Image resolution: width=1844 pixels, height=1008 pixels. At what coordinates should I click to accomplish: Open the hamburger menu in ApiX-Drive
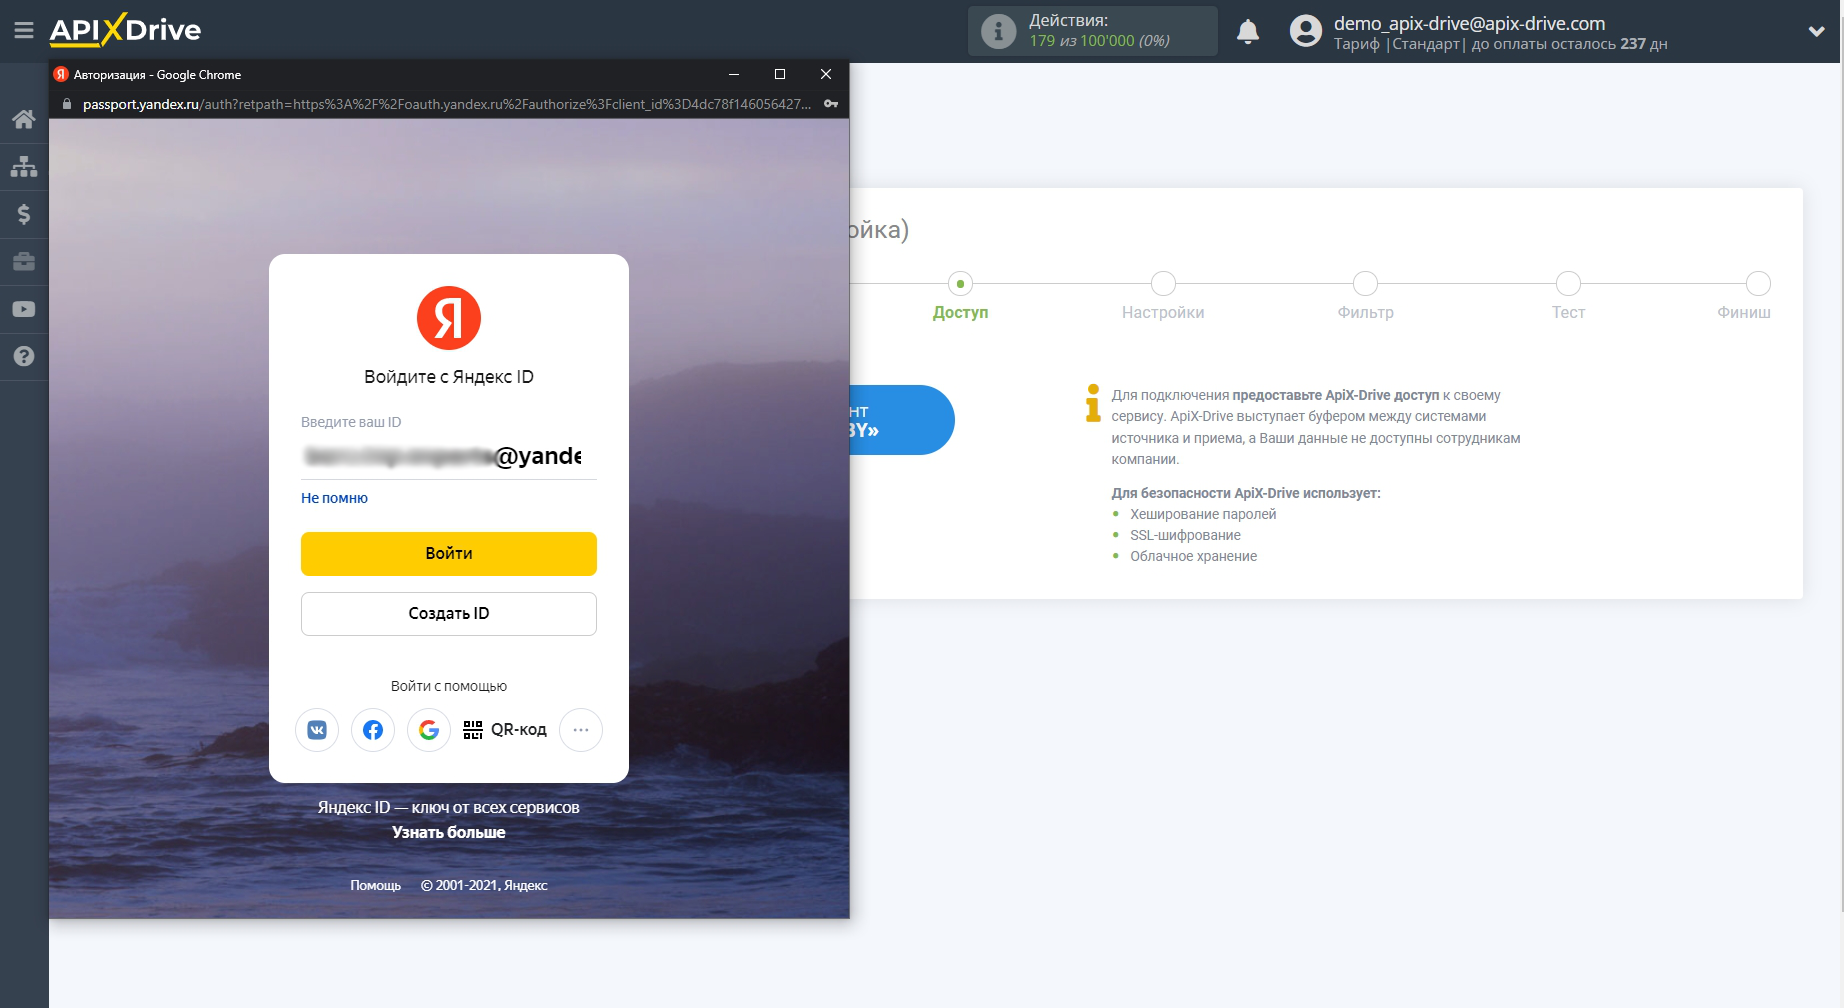pos(24,30)
